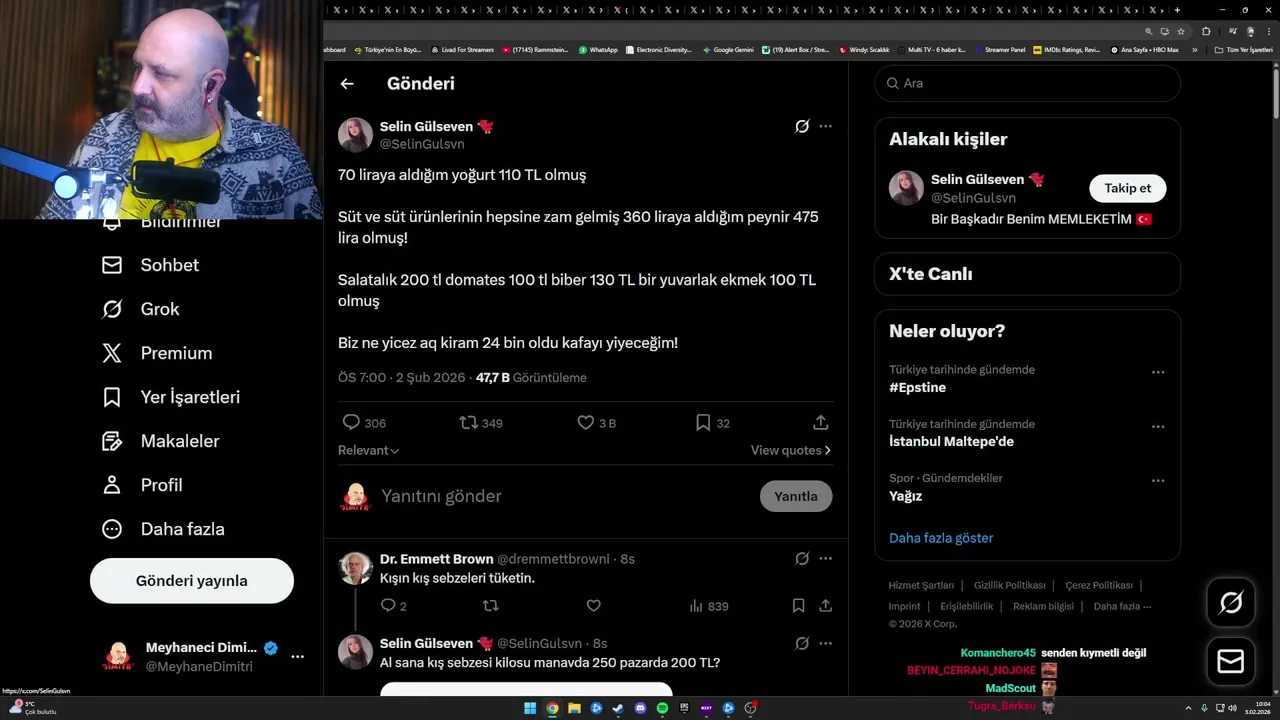This screenshot has width=1280, height=720.
Task: More options on Selin Gülseven's reply comment
Action: click(825, 643)
